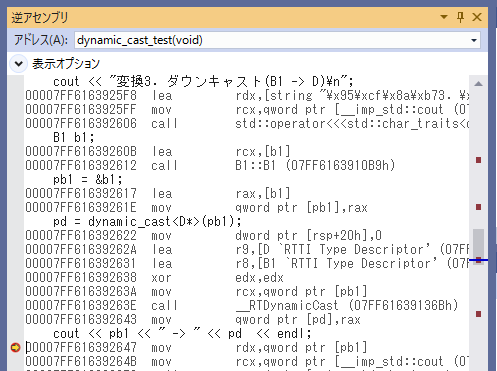Click the std::operator<< call line
This screenshot has height=371, width=497.
coord(247,124)
